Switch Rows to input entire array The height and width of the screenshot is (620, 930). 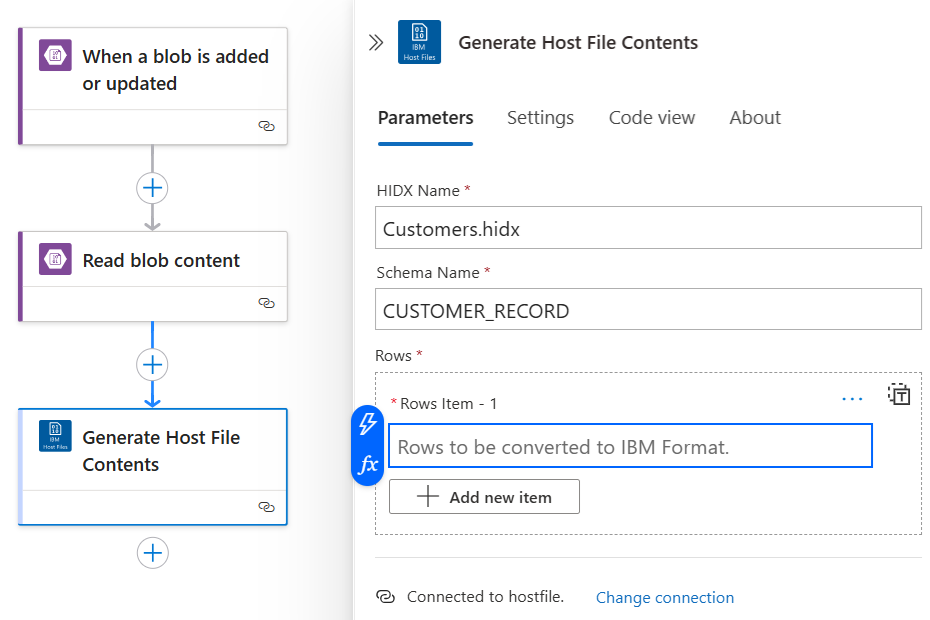[x=899, y=393]
